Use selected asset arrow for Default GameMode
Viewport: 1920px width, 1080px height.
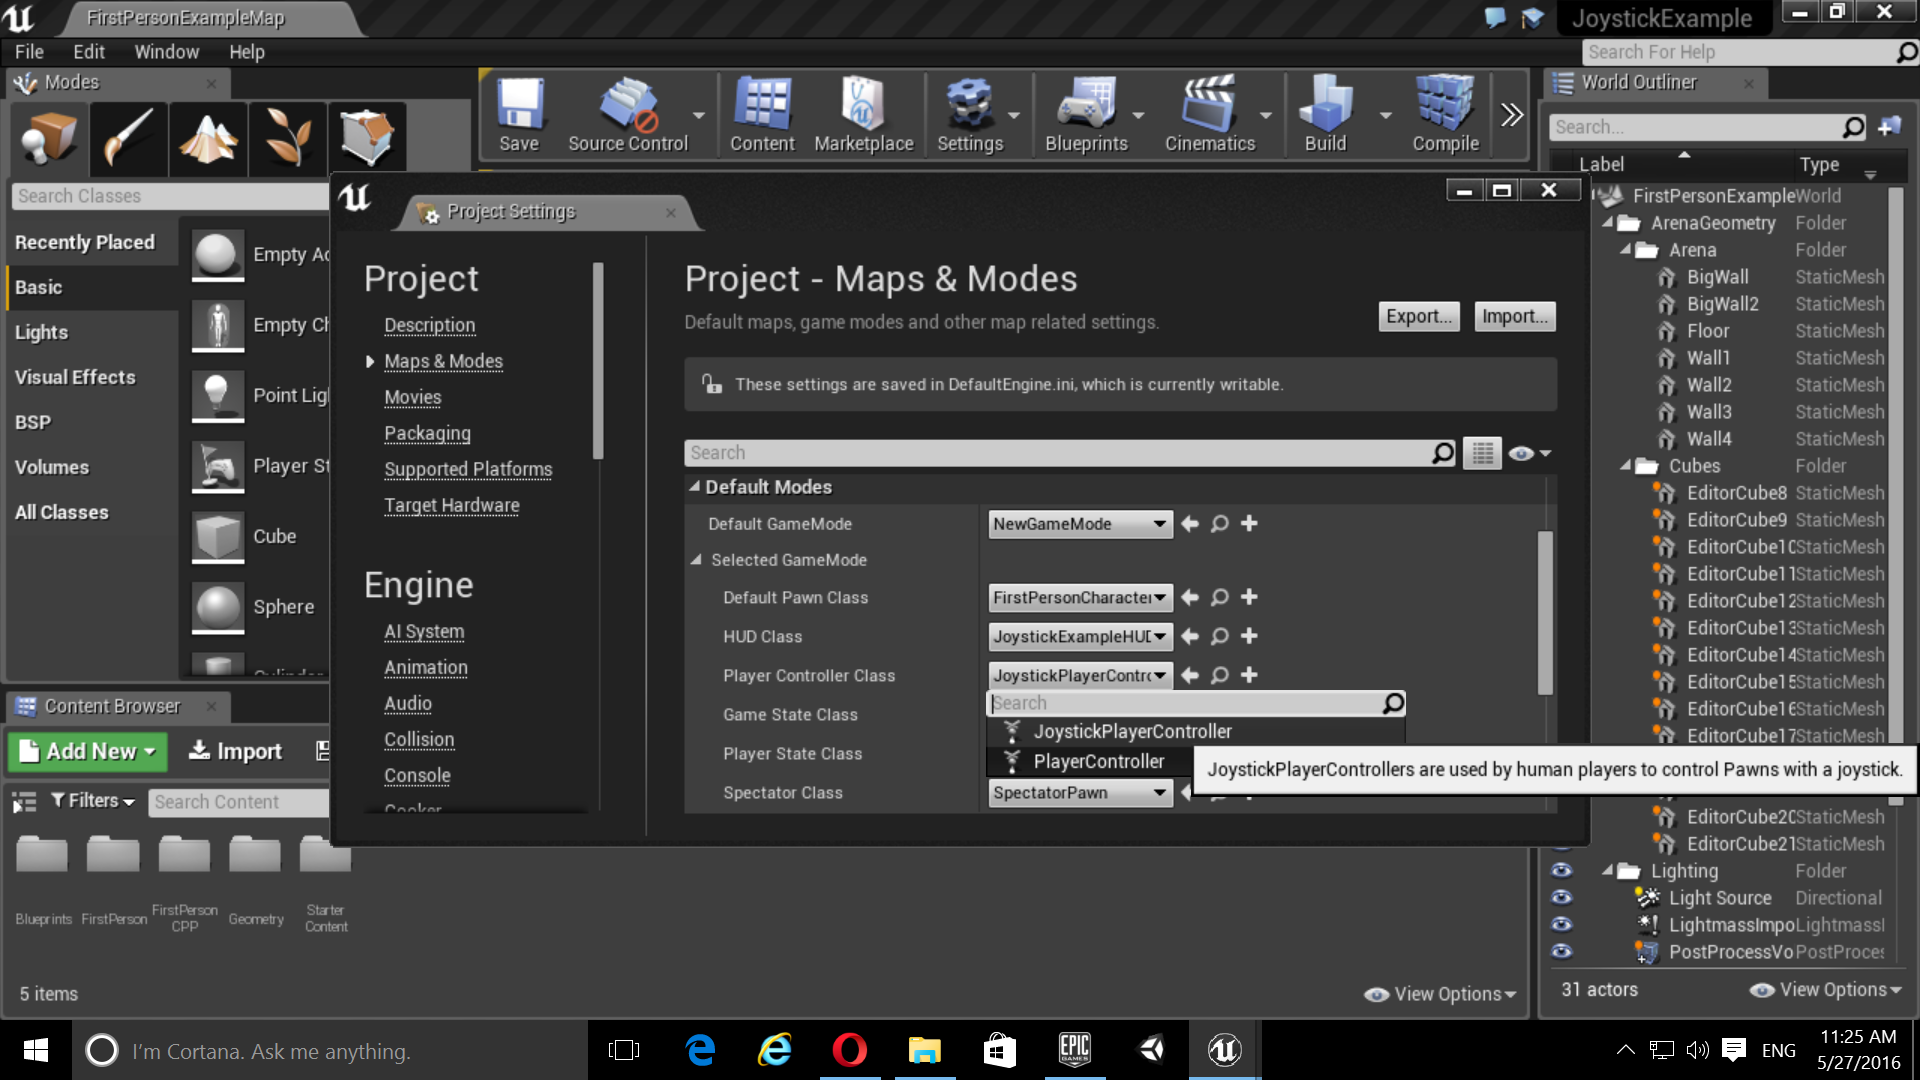point(1190,523)
